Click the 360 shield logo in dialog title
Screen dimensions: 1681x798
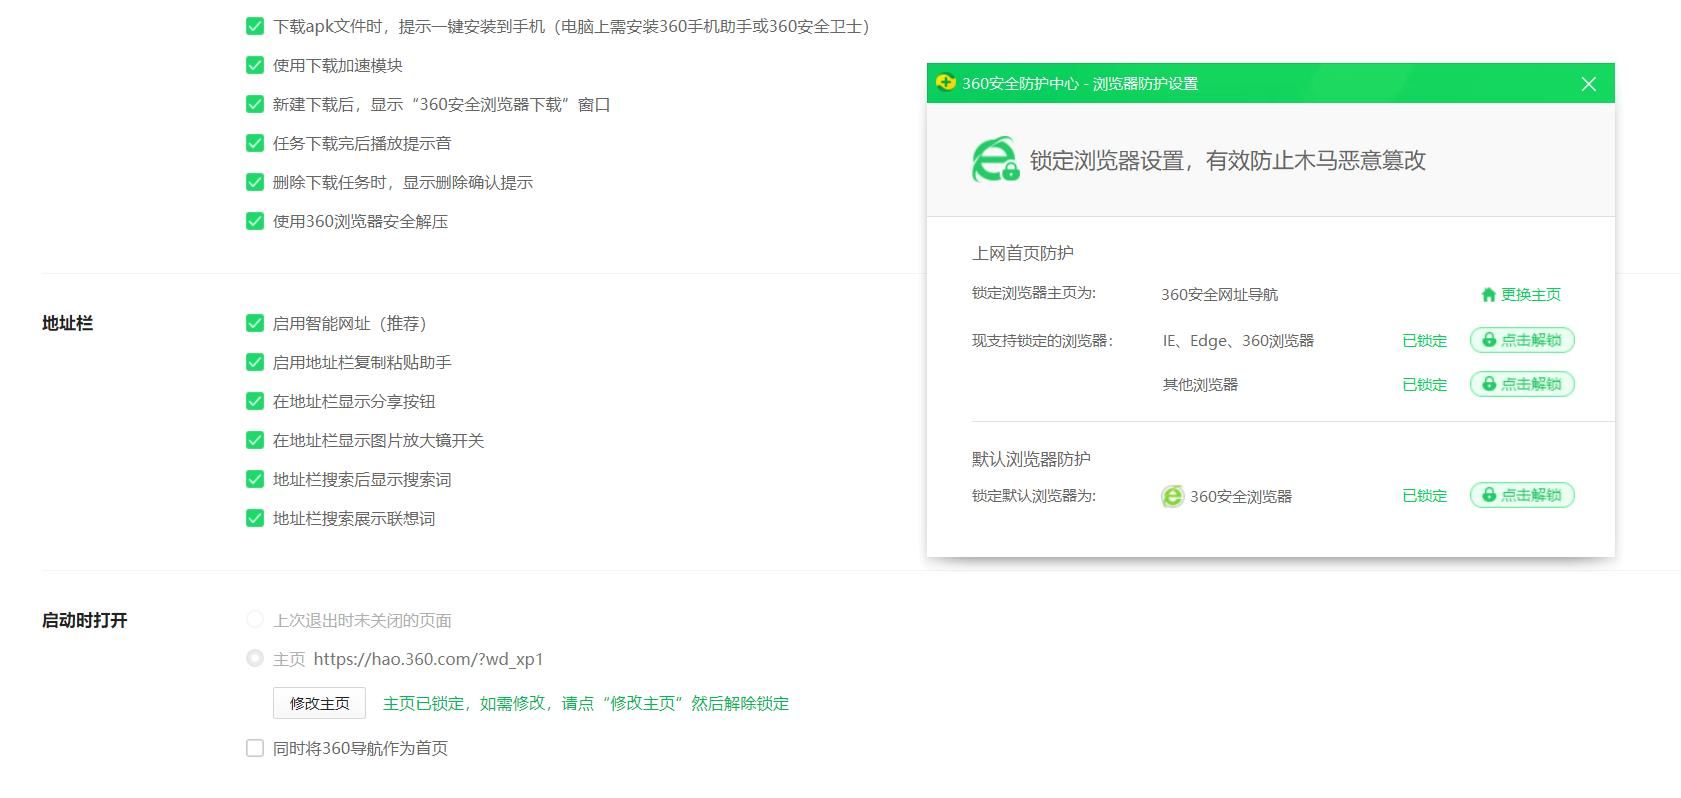(x=945, y=83)
